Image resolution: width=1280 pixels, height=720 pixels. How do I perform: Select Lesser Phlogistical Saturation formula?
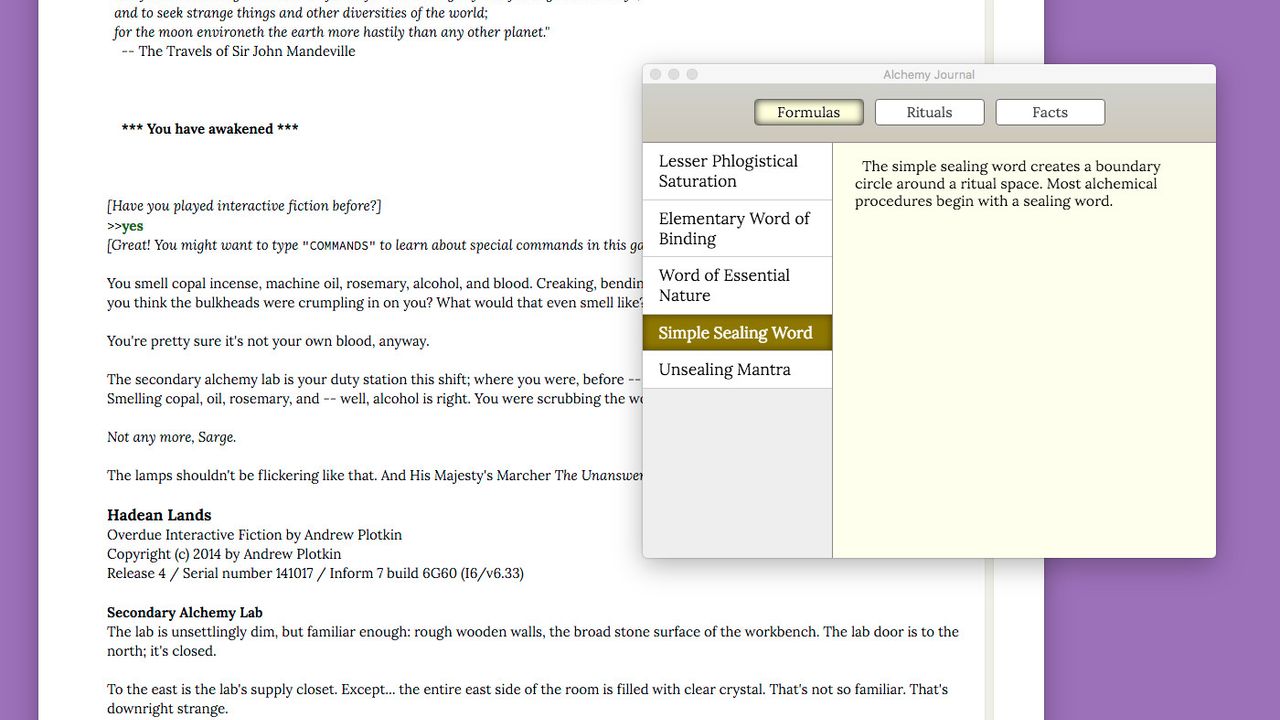pyautogui.click(x=737, y=171)
